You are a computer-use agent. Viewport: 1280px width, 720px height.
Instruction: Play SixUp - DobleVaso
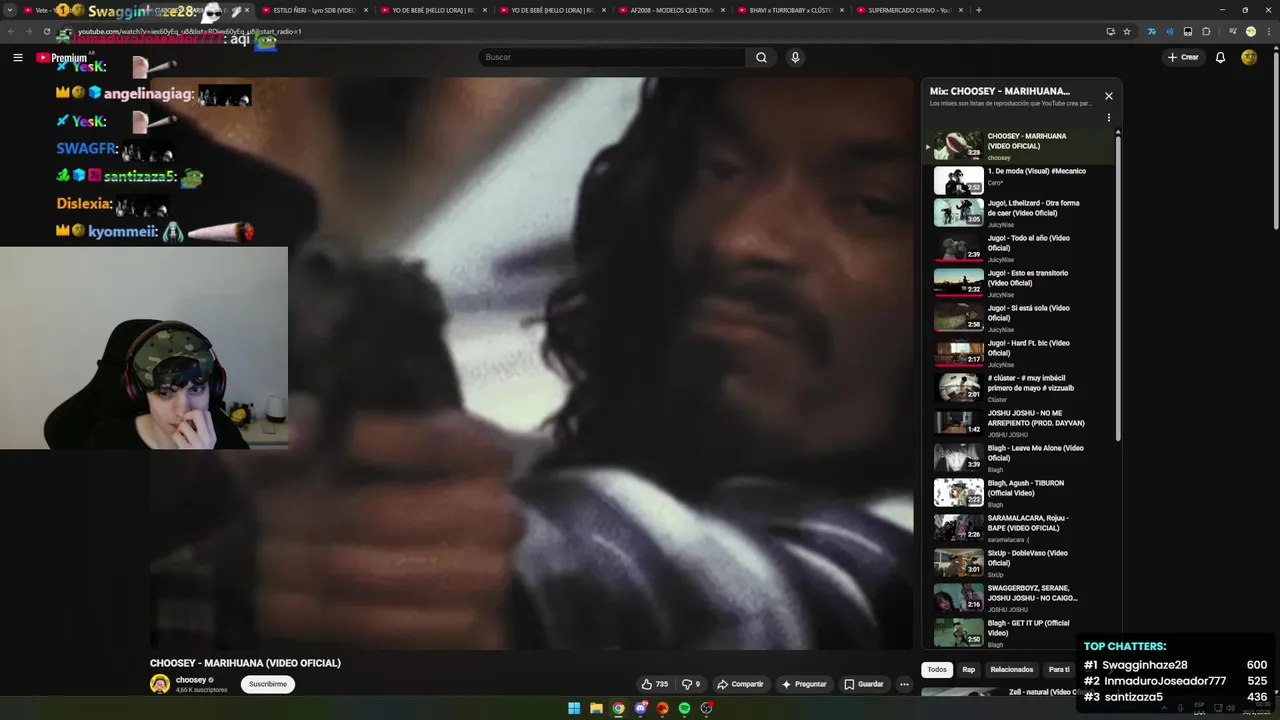[x=1017, y=563]
